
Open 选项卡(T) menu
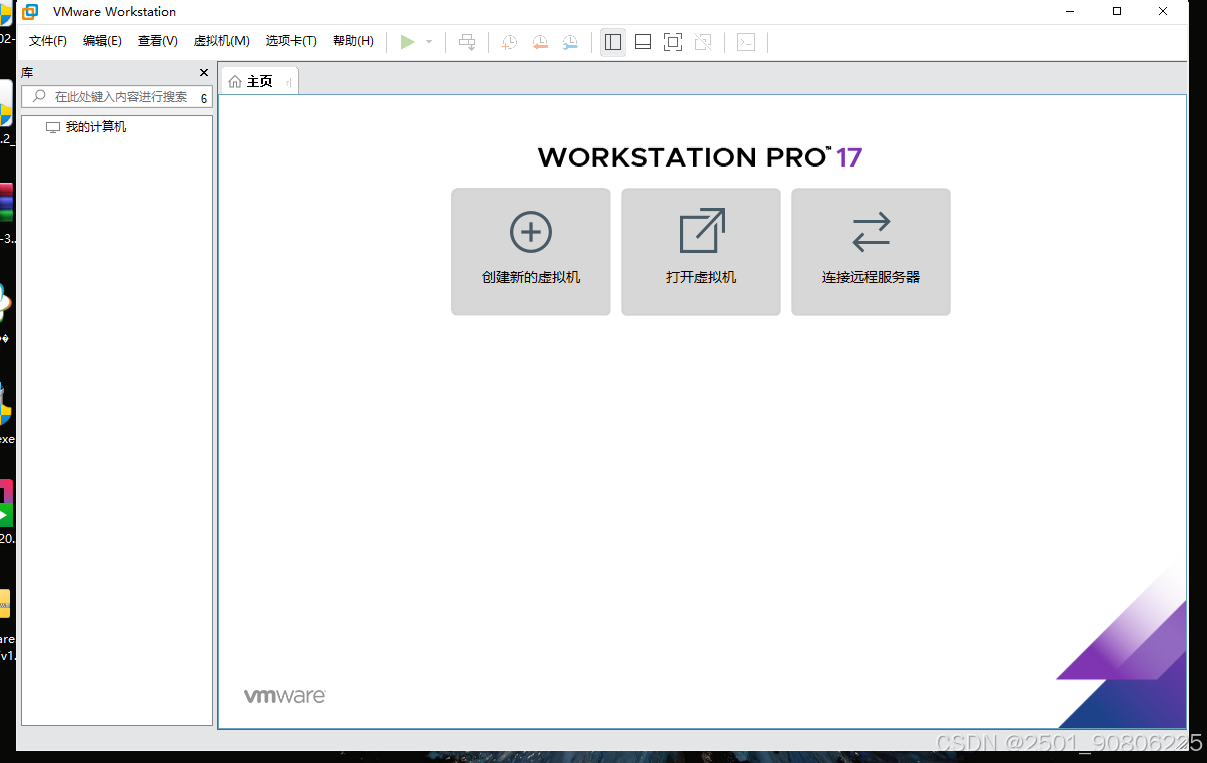point(291,41)
